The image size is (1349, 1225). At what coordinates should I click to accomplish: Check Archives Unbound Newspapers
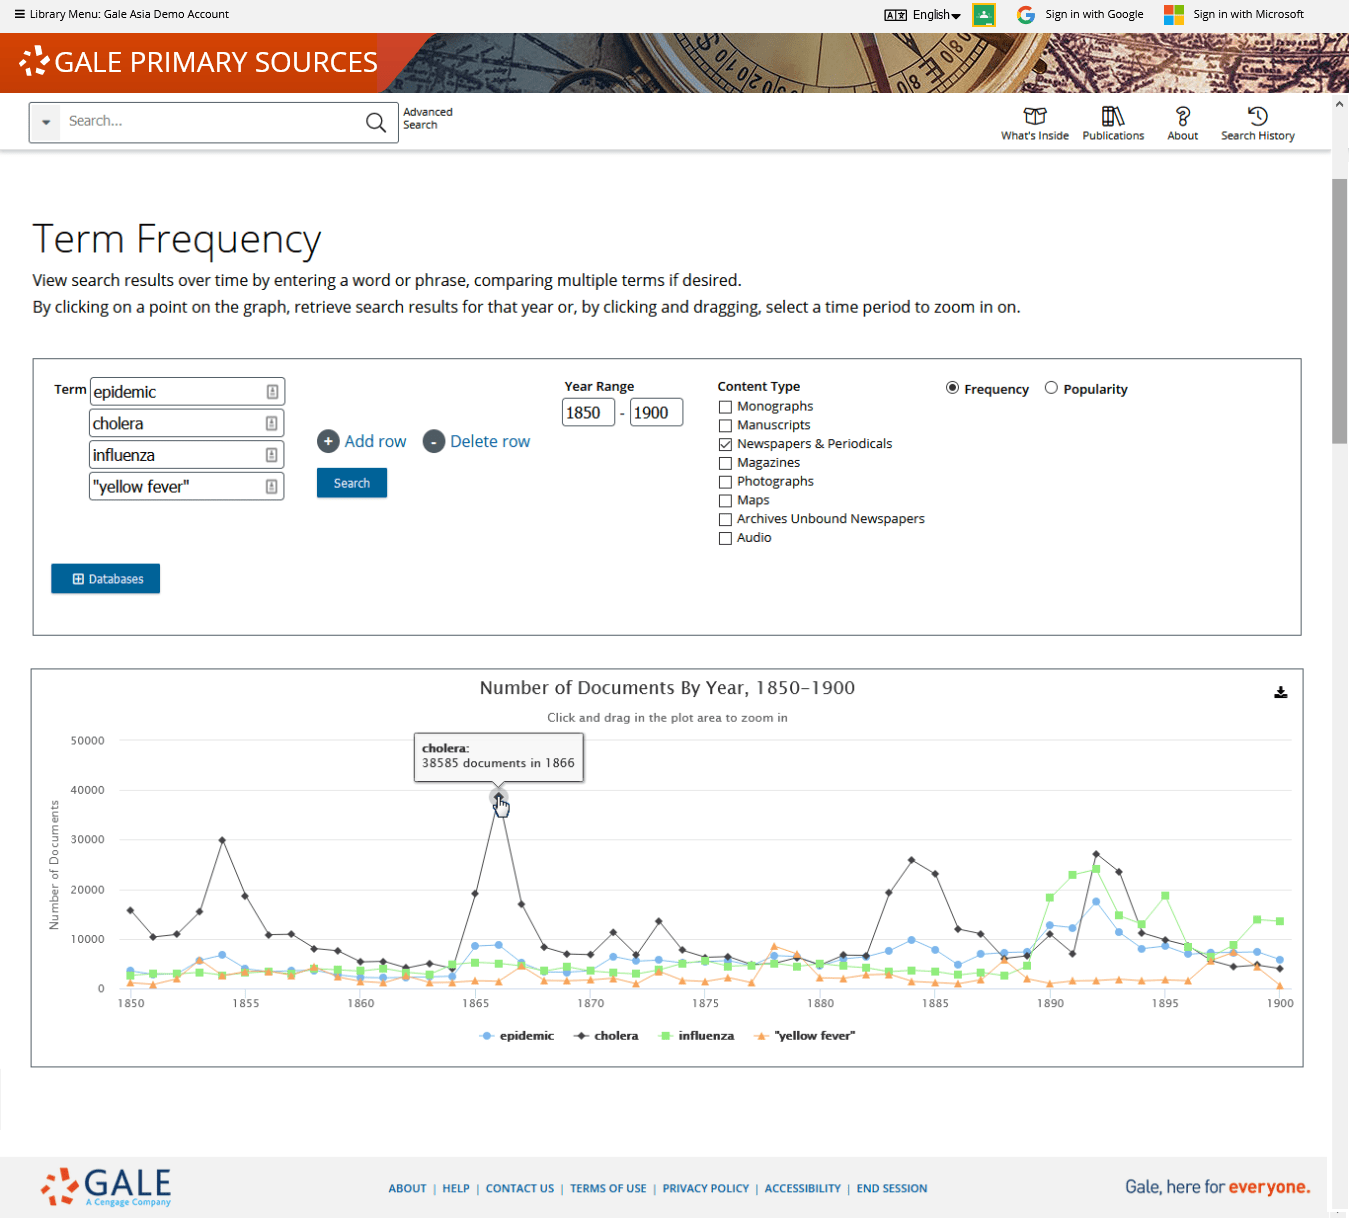point(725,520)
